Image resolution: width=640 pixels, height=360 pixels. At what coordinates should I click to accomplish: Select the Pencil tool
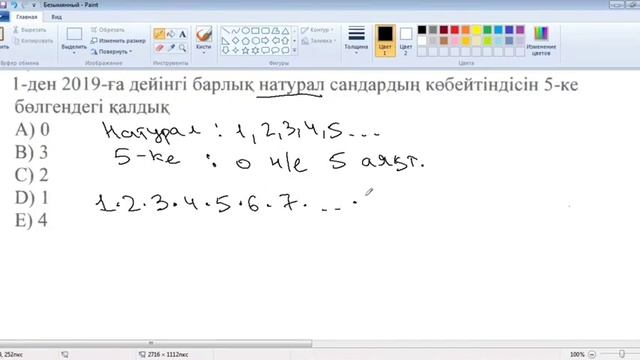click(x=159, y=34)
